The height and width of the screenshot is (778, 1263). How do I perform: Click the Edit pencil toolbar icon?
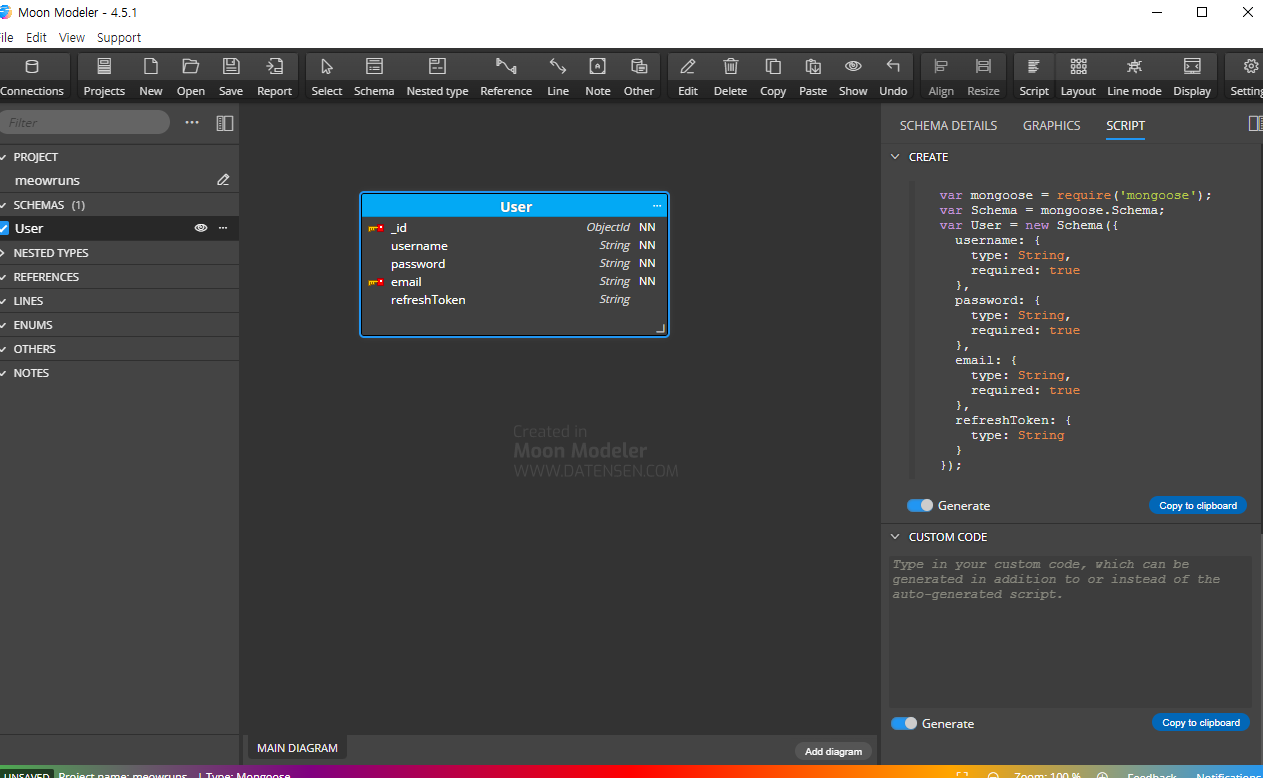coord(688,77)
